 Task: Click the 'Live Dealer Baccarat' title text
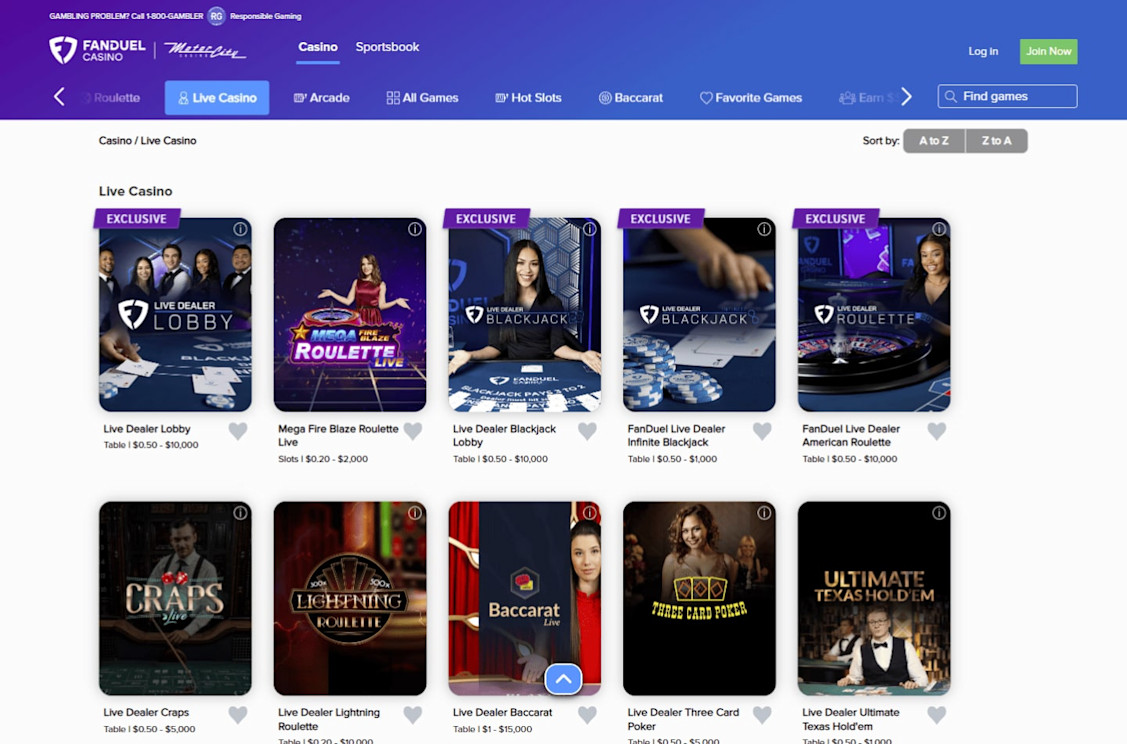[x=502, y=712]
